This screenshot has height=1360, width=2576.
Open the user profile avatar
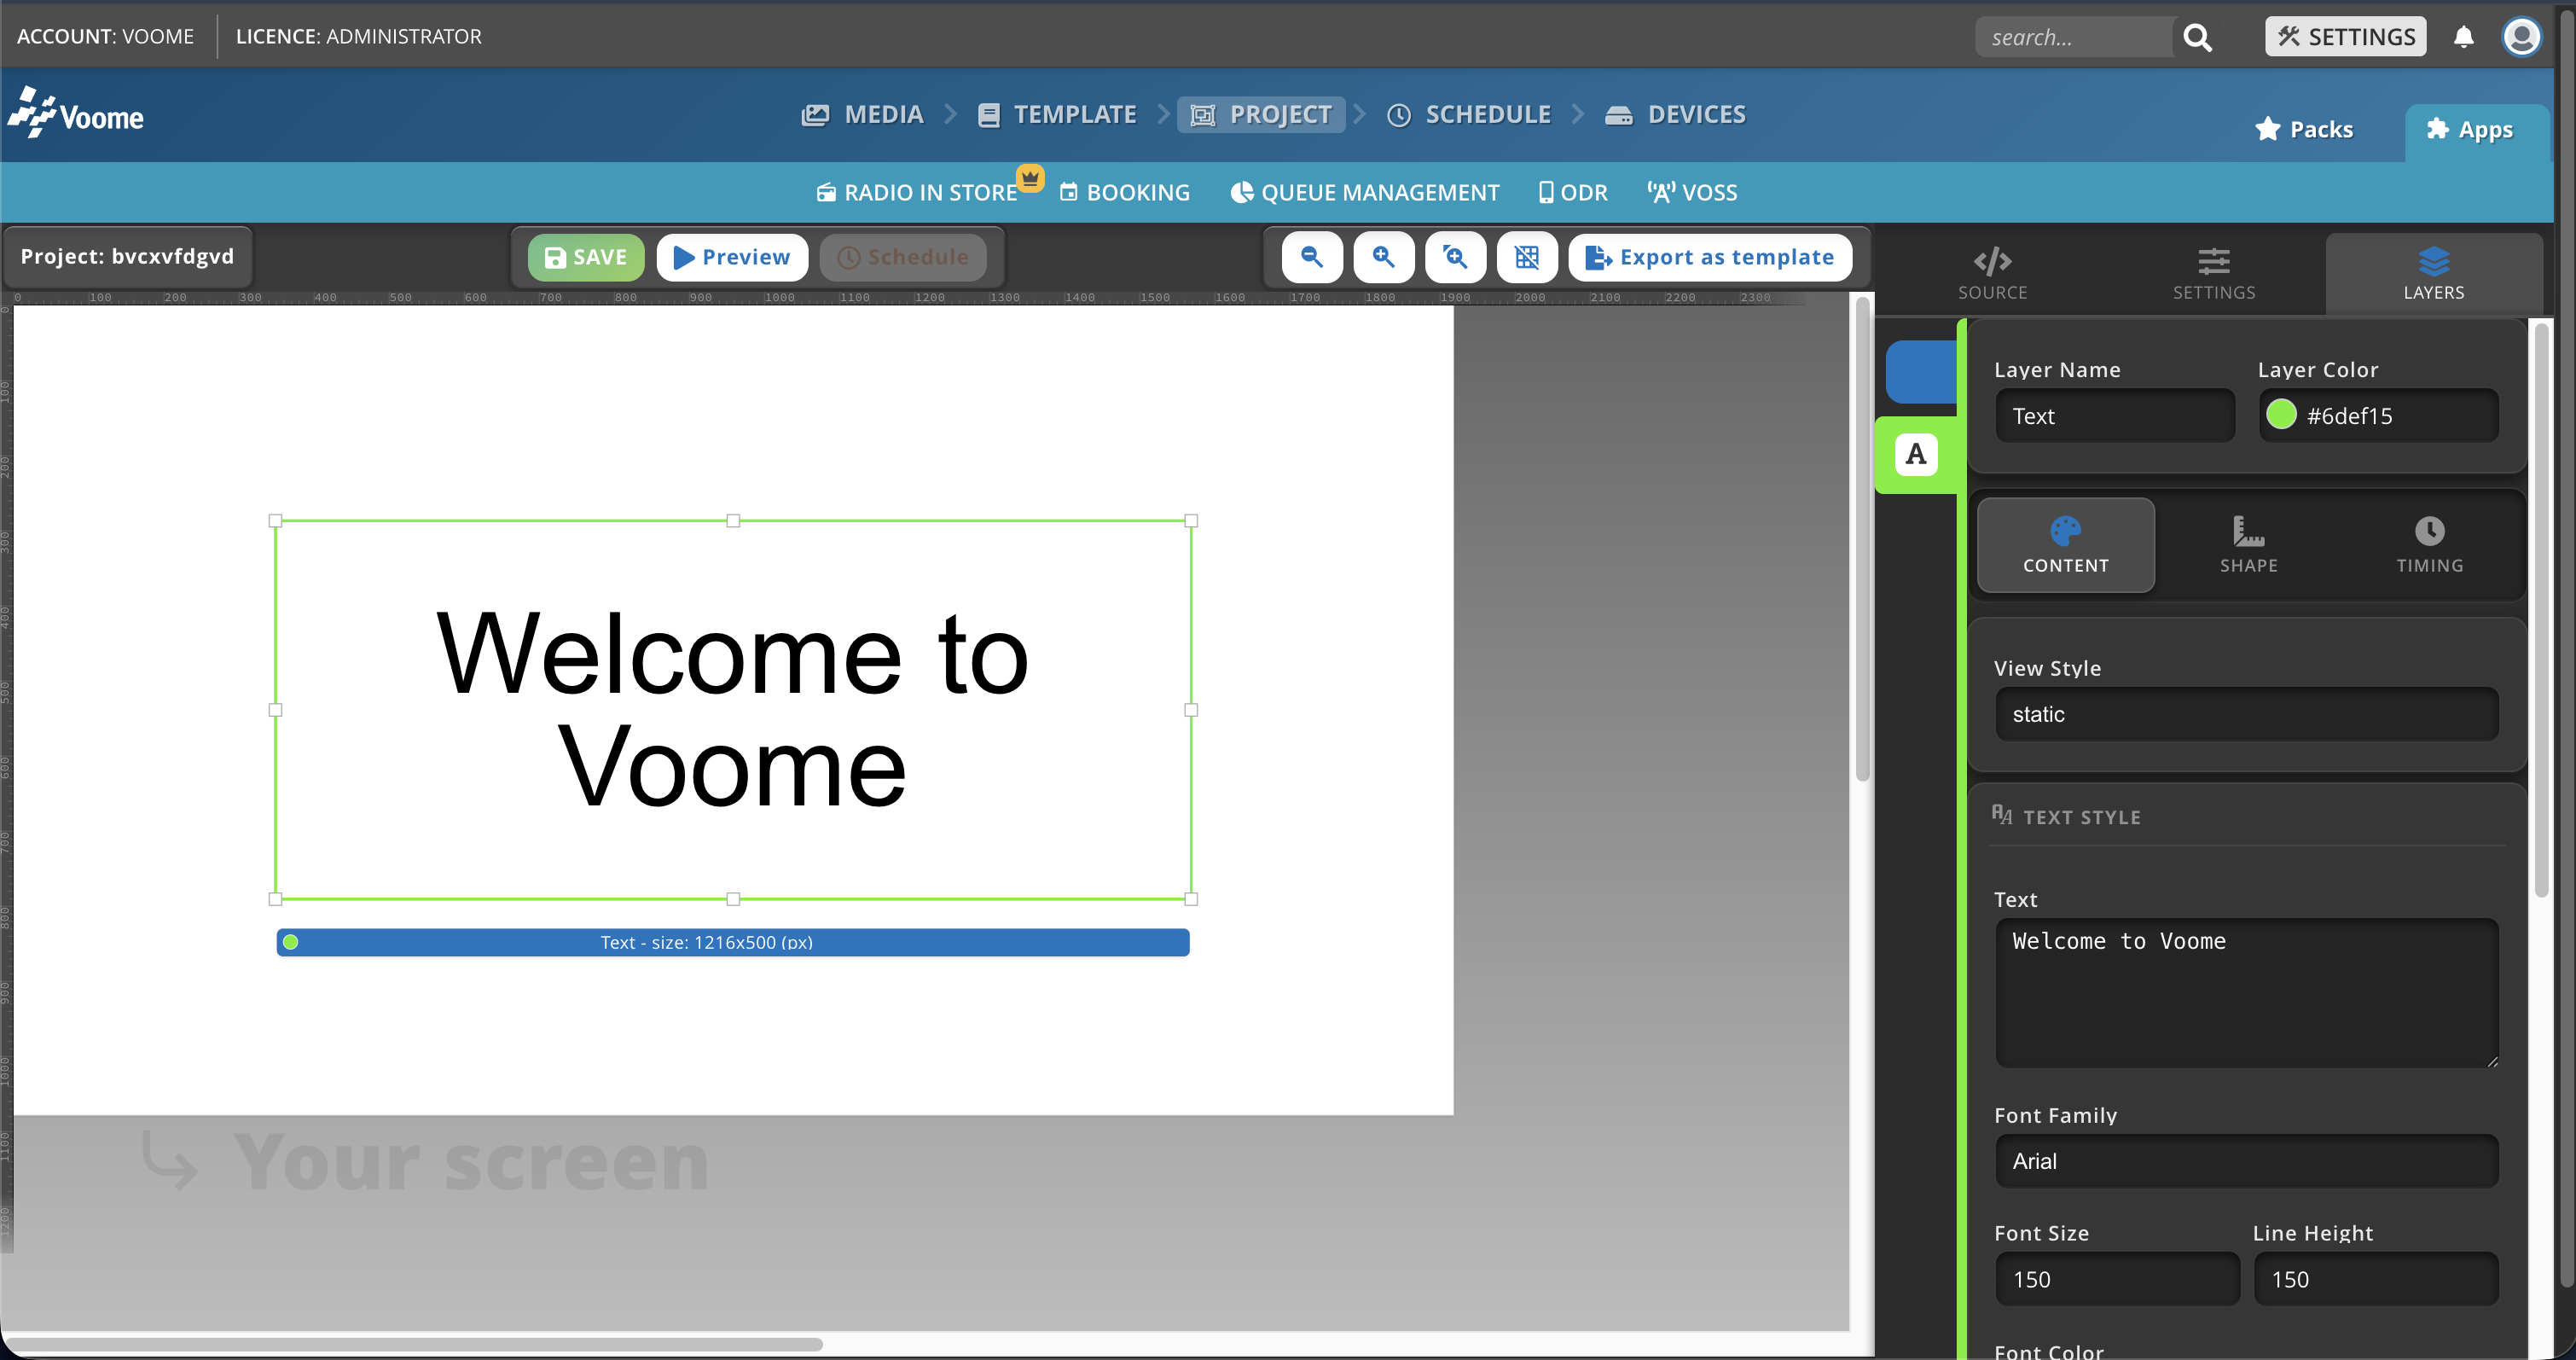click(x=2521, y=37)
